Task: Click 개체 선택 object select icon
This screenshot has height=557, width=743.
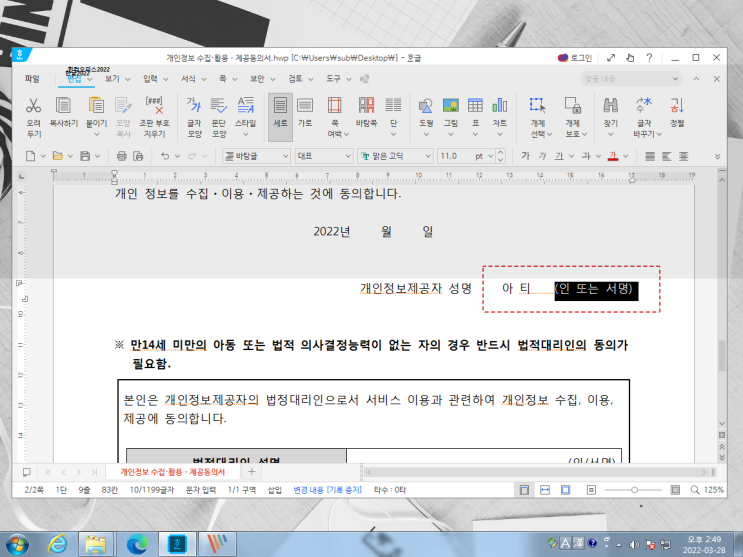Action: point(538,106)
